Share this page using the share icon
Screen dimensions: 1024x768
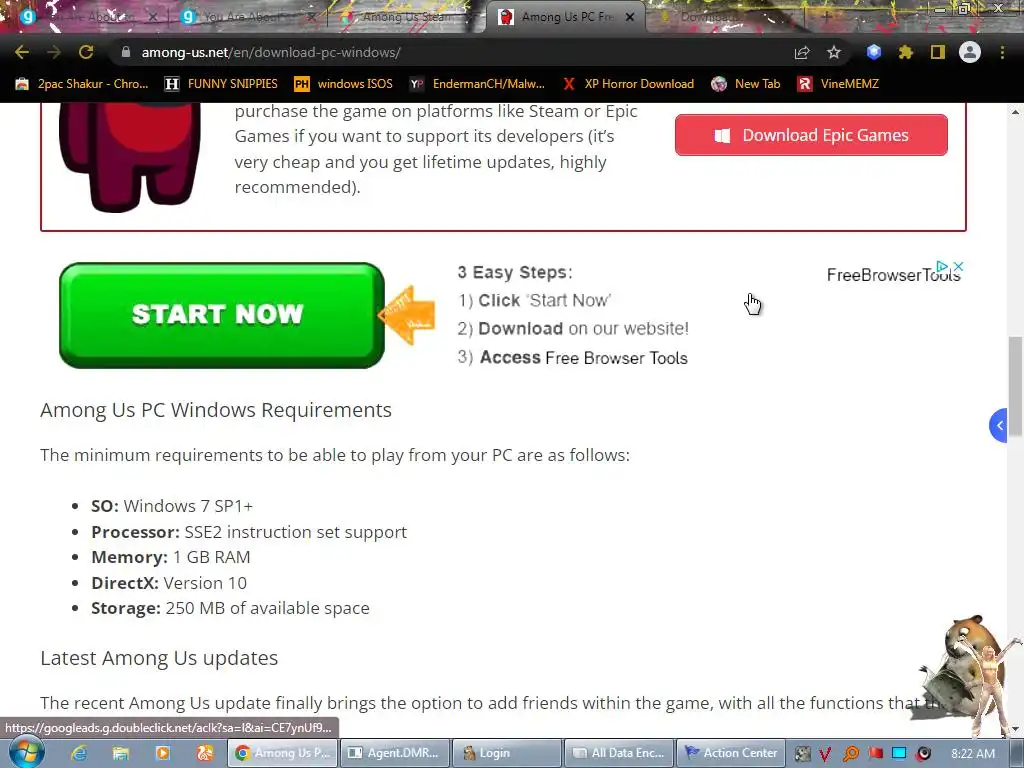tap(802, 52)
